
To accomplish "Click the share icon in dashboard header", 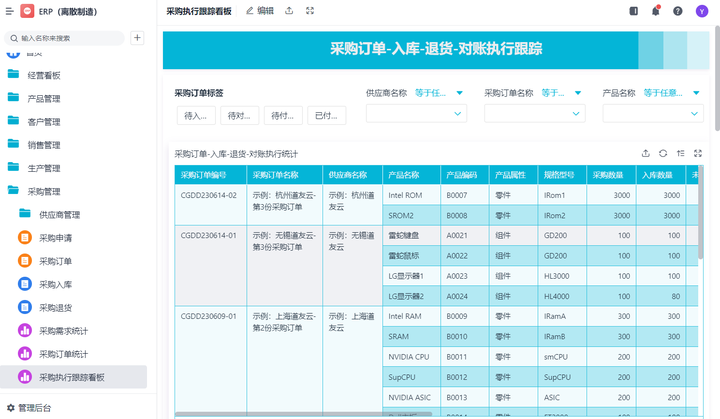I will point(289,10).
